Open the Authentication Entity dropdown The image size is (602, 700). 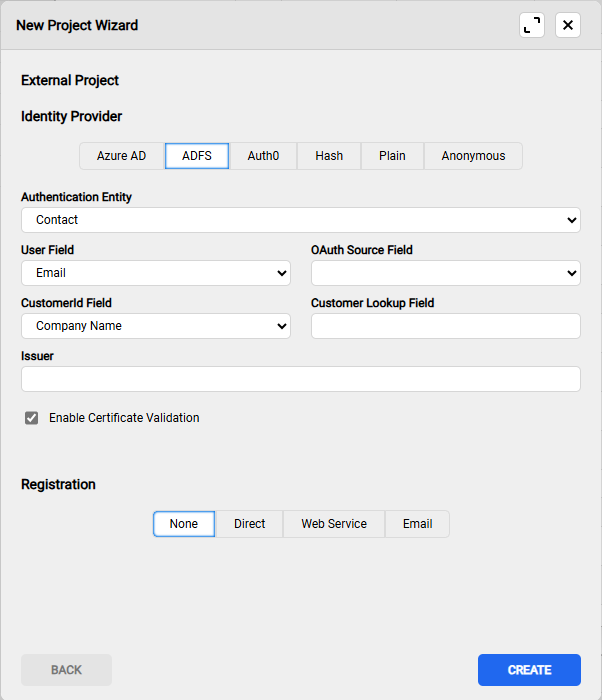(300, 220)
